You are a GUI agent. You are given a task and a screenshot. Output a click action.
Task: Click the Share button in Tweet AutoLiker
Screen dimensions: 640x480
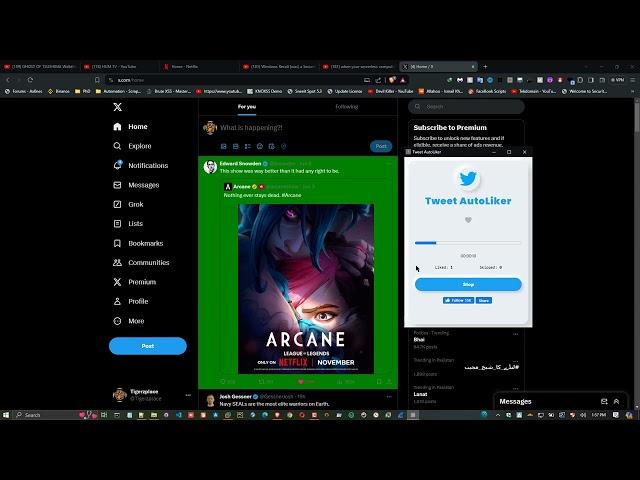(484, 300)
